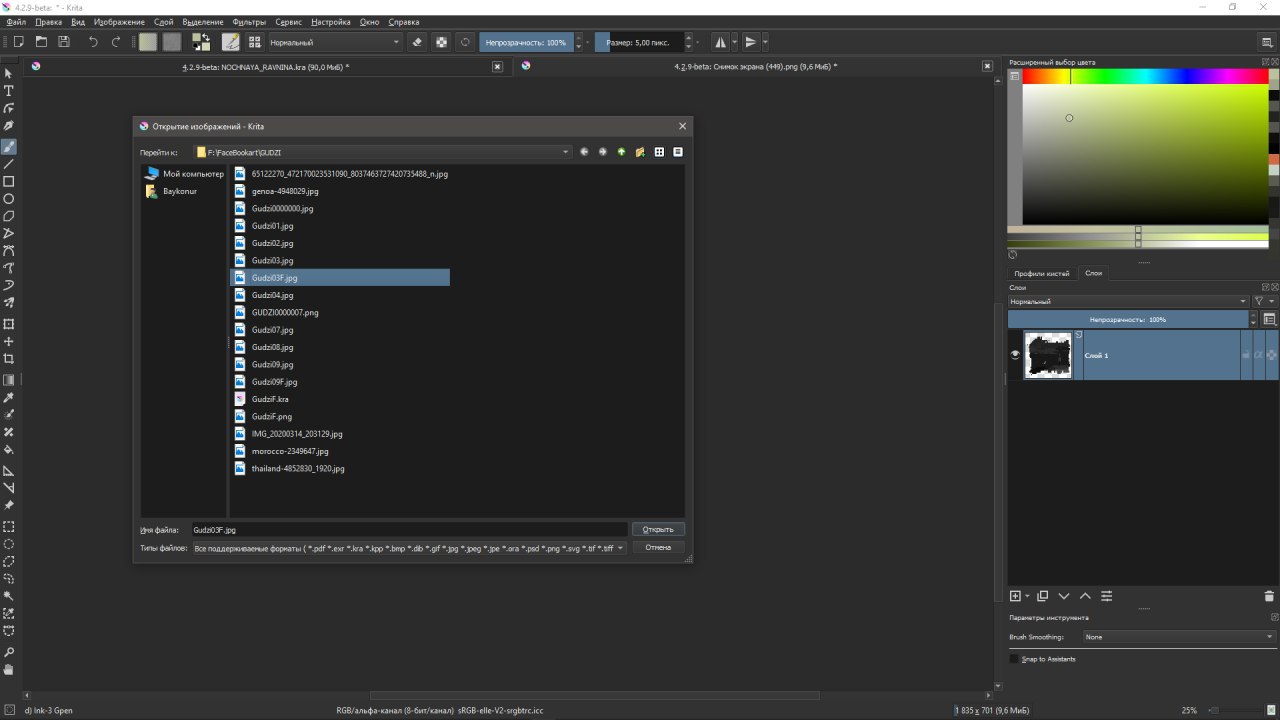
Task: Go forward in the file dialog
Action: 603,152
